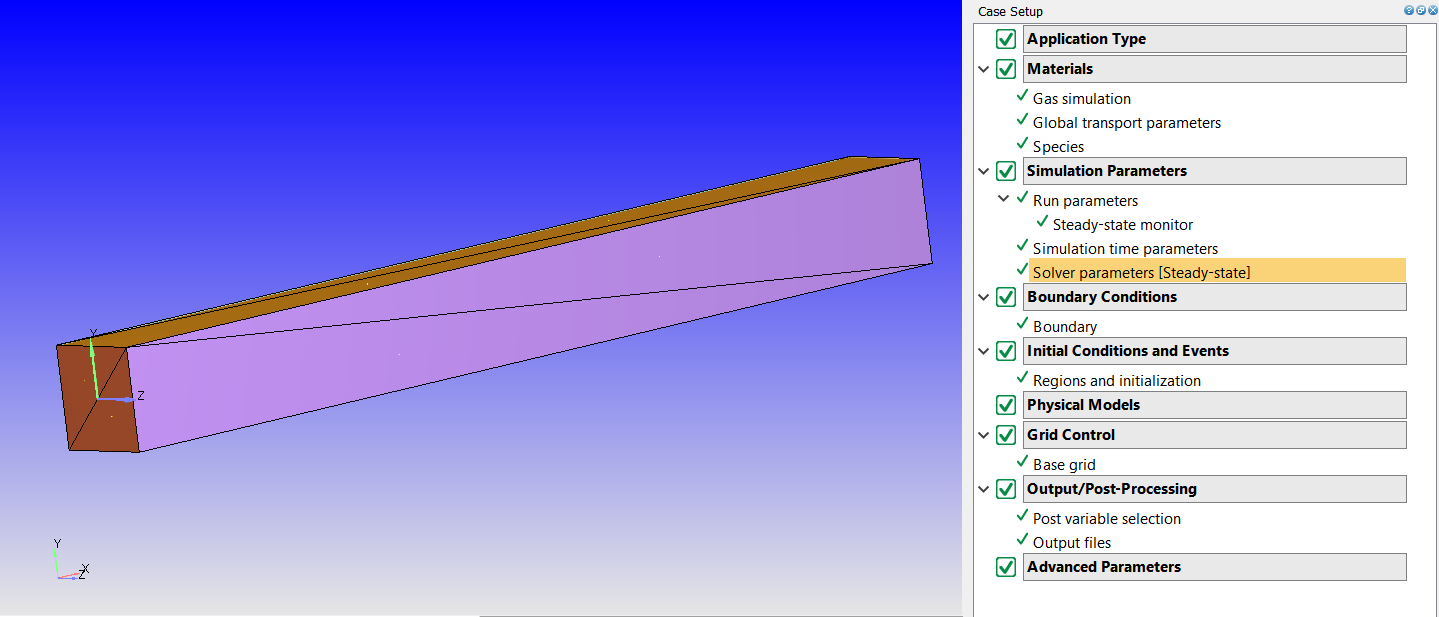The image size is (1439, 617).
Task: Undock the Case Setup panel
Action: point(1419,10)
